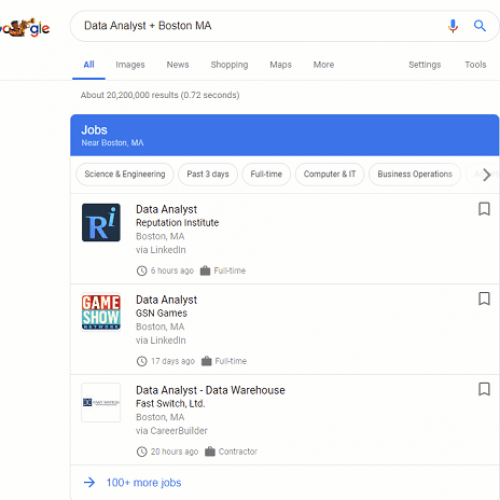This screenshot has height=500, width=500.
Task: Open the Reputation Institute Data Analyst title
Action: (166, 209)
